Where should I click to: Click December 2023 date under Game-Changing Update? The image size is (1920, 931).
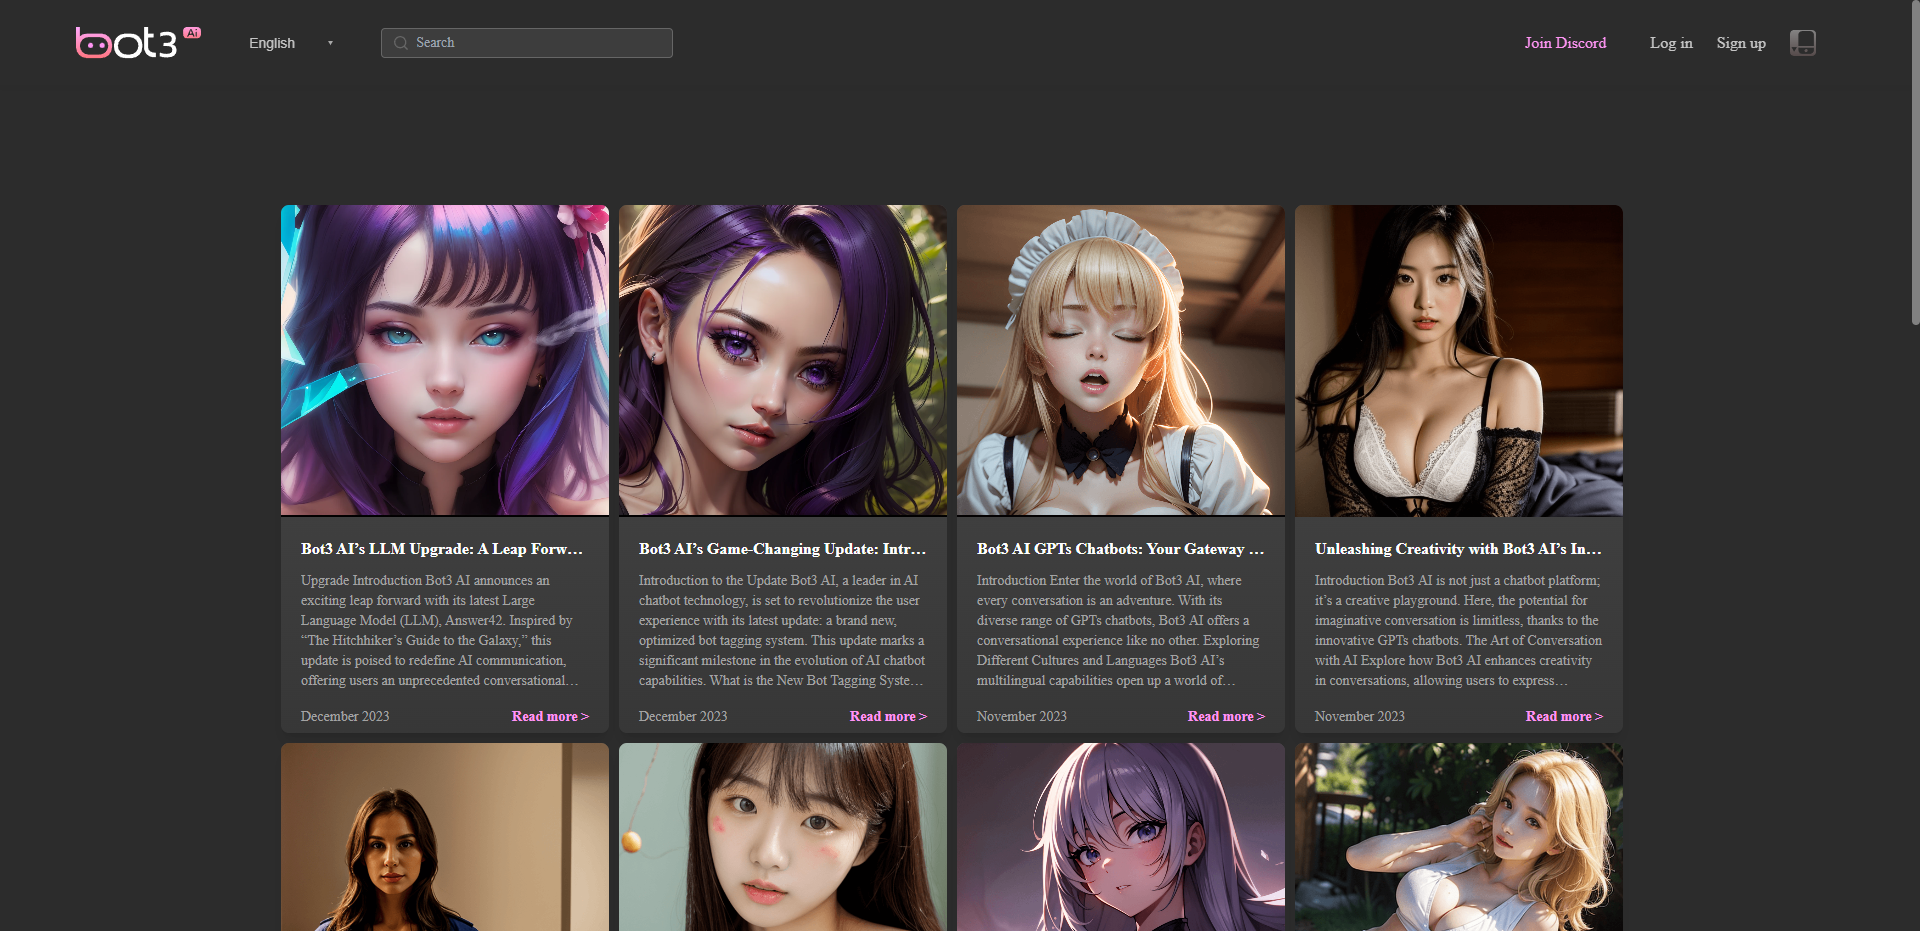683,716
